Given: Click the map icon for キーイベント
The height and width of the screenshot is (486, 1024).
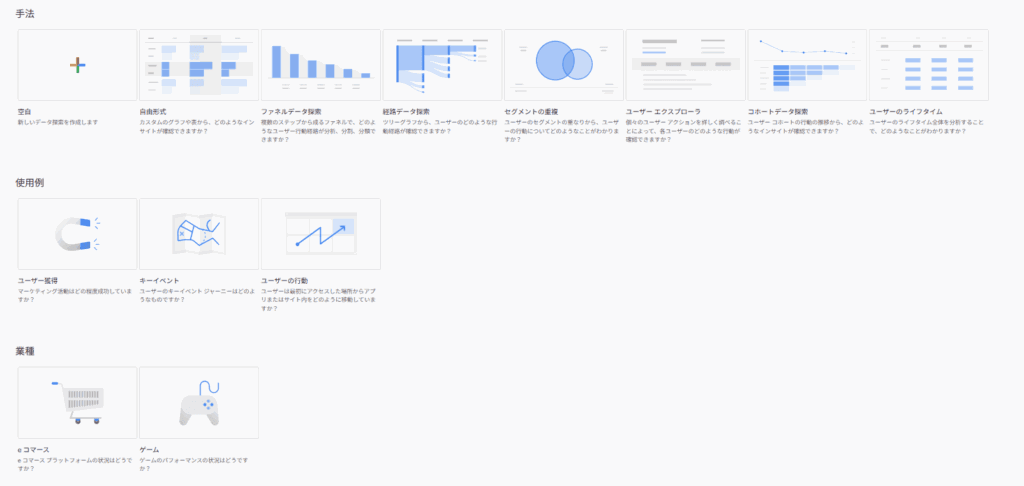Looking at the screenshot, I should [x=199, y=234].
